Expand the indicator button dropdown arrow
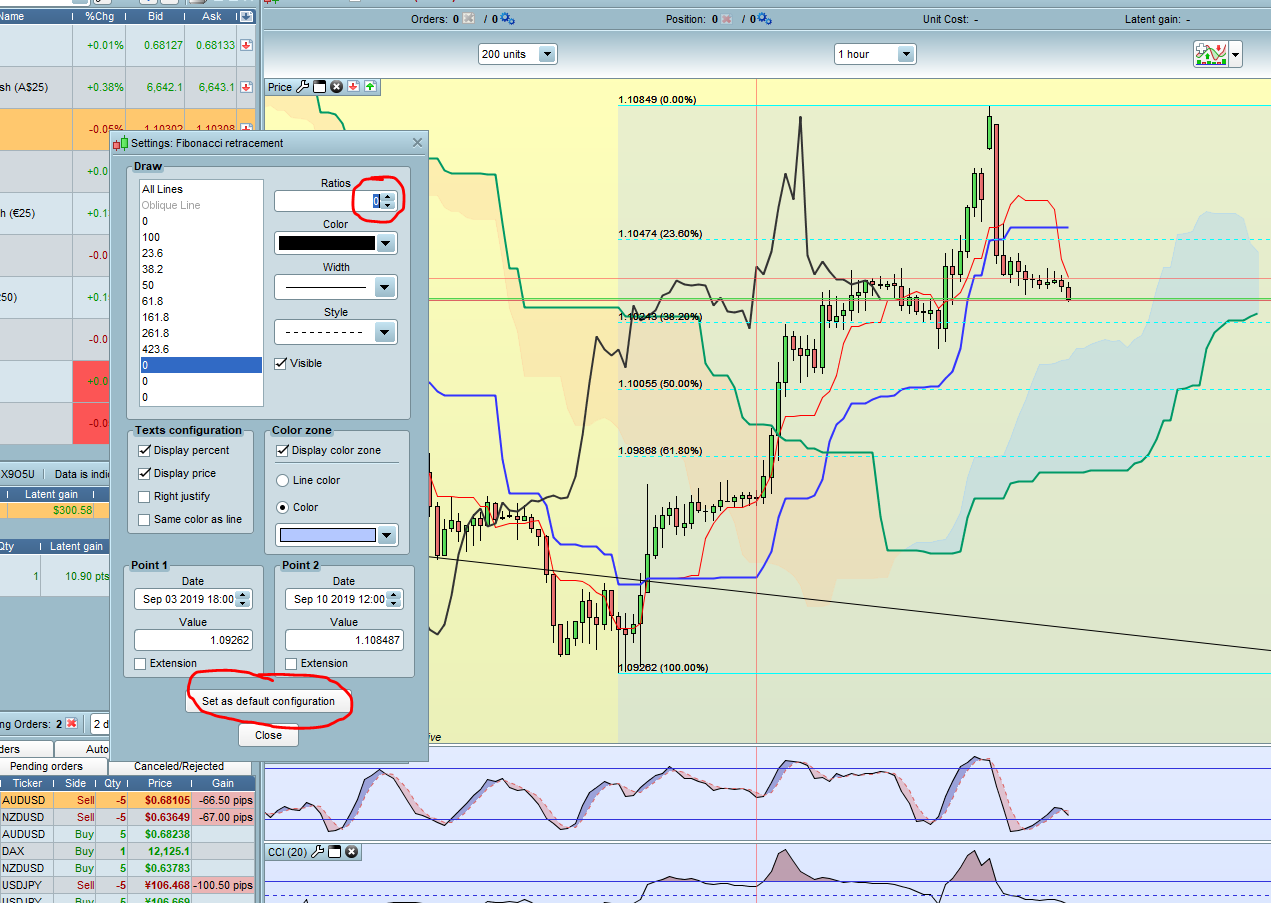1271x903 pixels. pyautogui.click(x=1236, y=55)
